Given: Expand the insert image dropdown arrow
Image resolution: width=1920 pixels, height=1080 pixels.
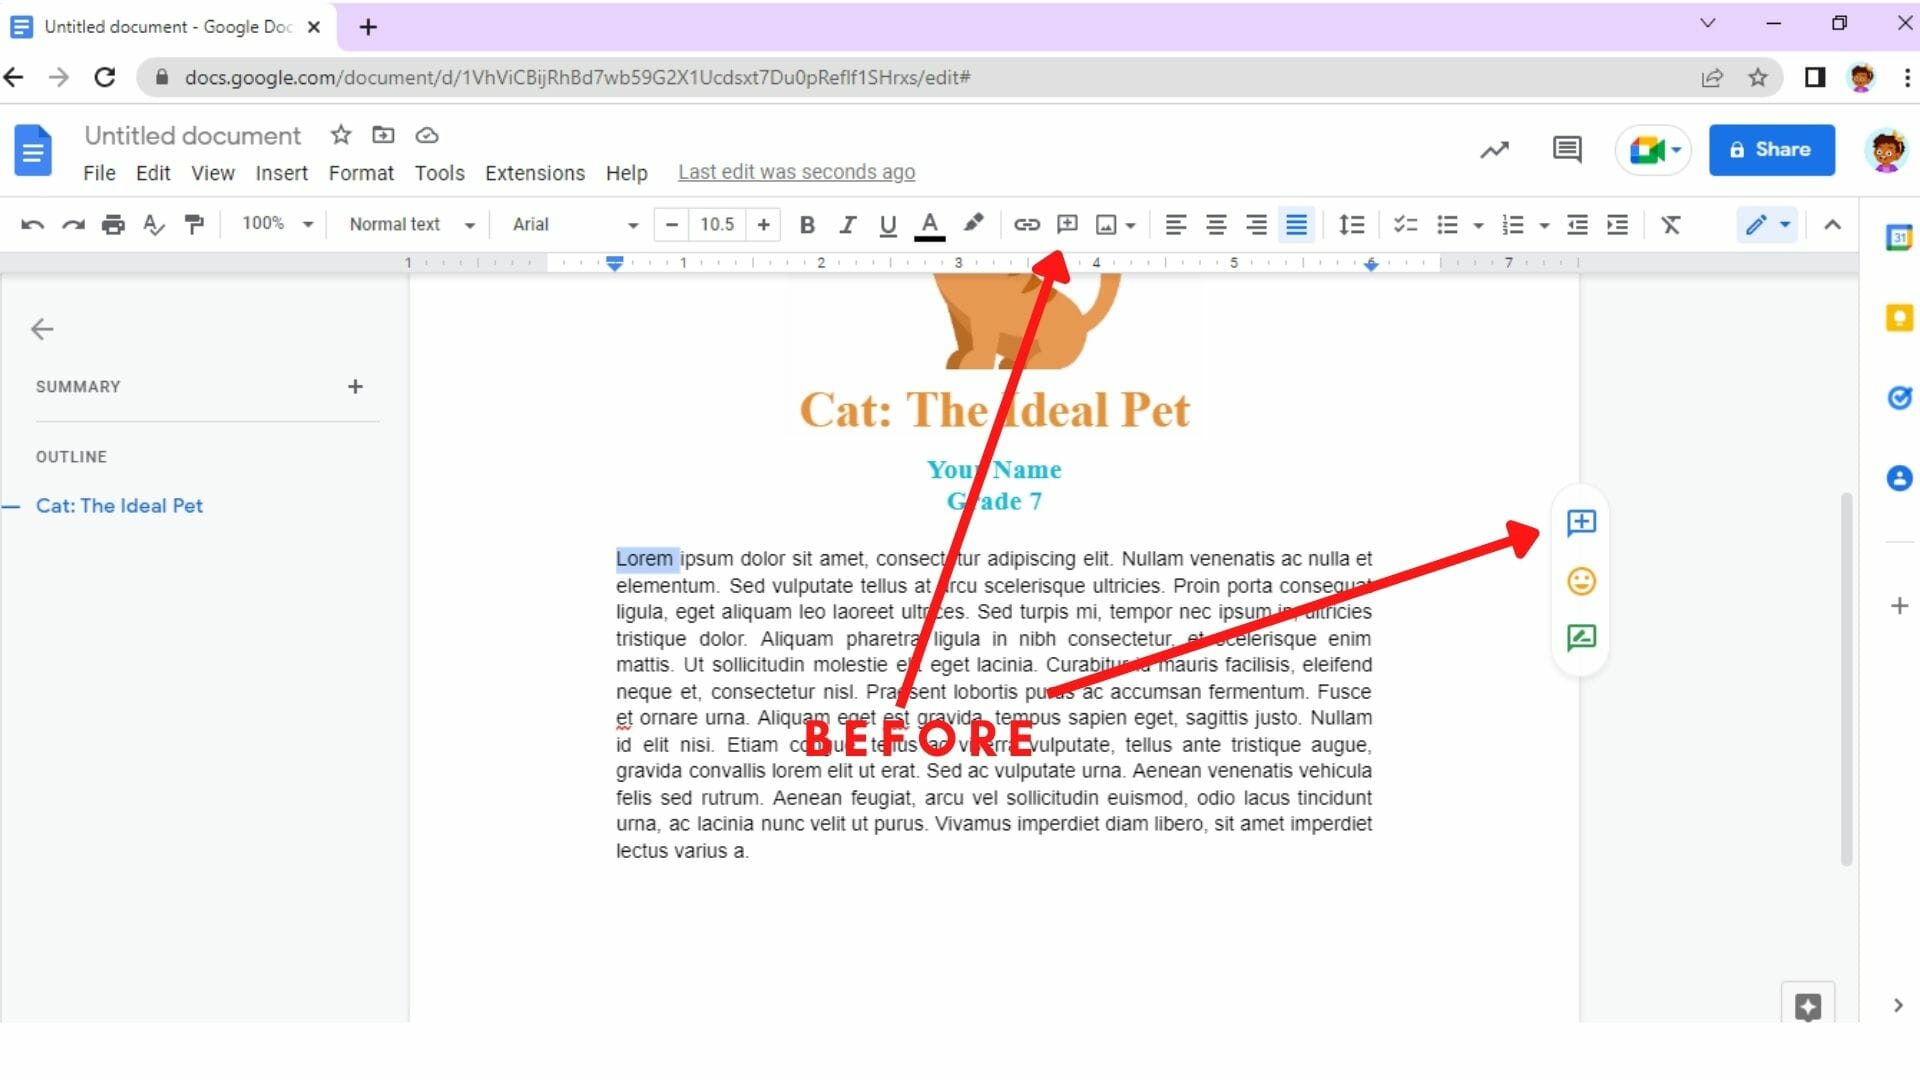Looking at the screenshot, I should coord(1131,226).
